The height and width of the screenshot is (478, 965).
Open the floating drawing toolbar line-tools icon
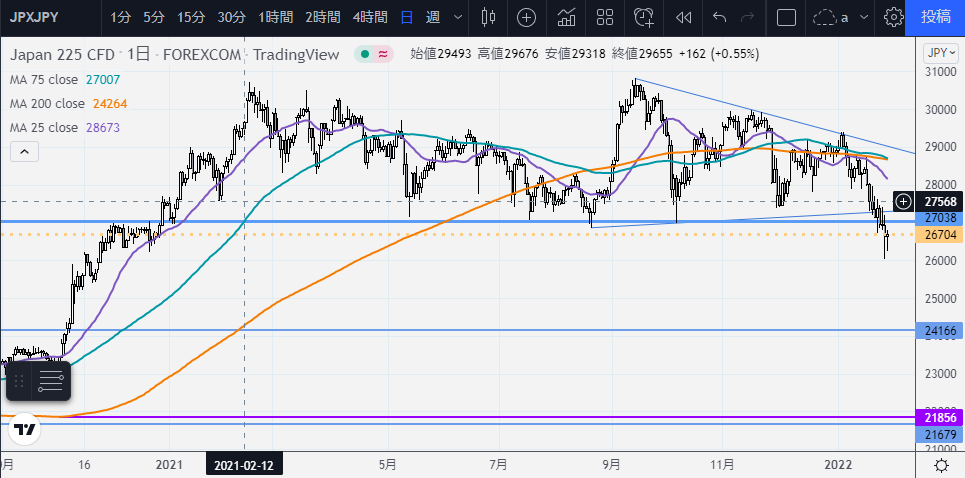[x=50, y=381]
